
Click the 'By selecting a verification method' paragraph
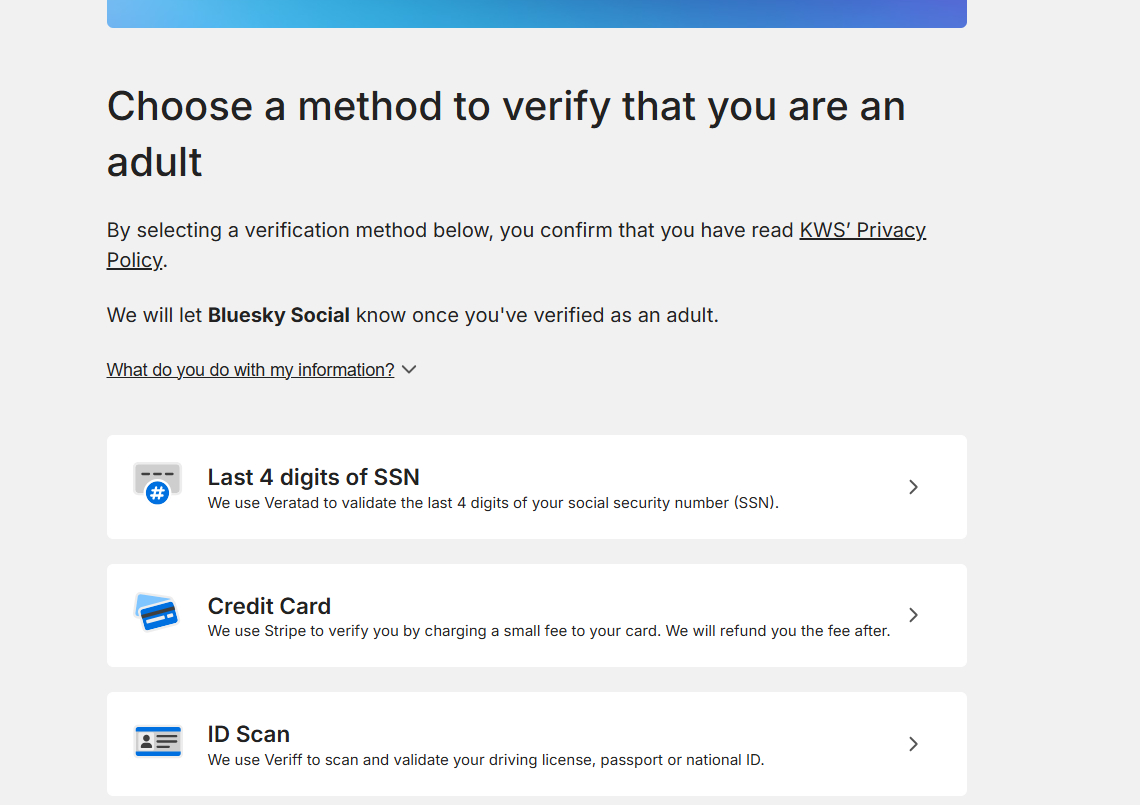(450, 231)
